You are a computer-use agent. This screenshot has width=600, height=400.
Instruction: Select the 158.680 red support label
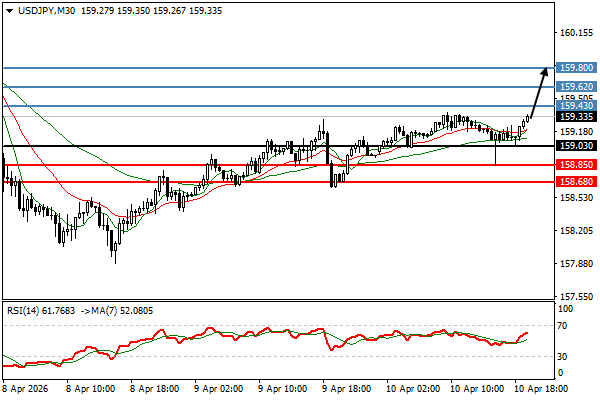click(x=576, y=182)
